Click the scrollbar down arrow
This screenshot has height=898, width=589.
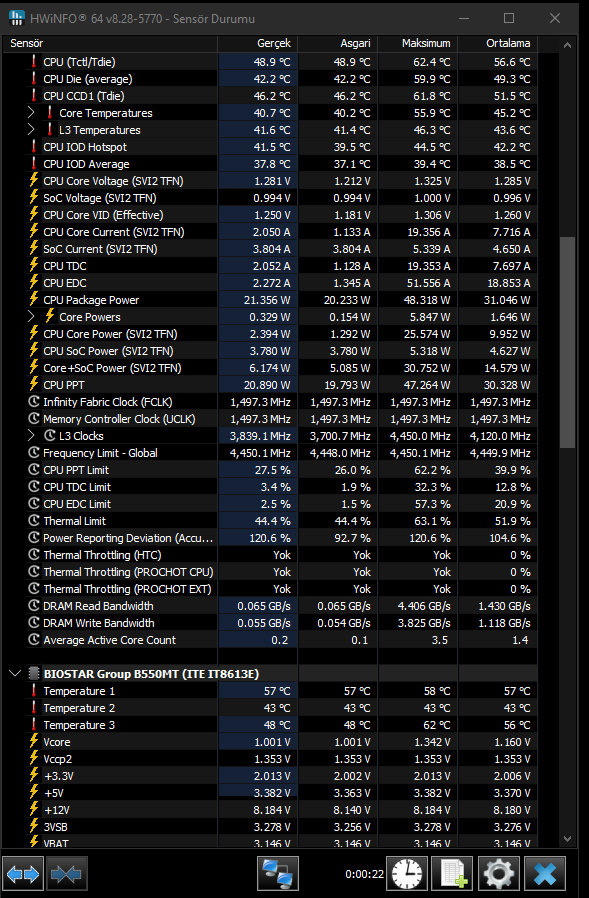(567, 839)
